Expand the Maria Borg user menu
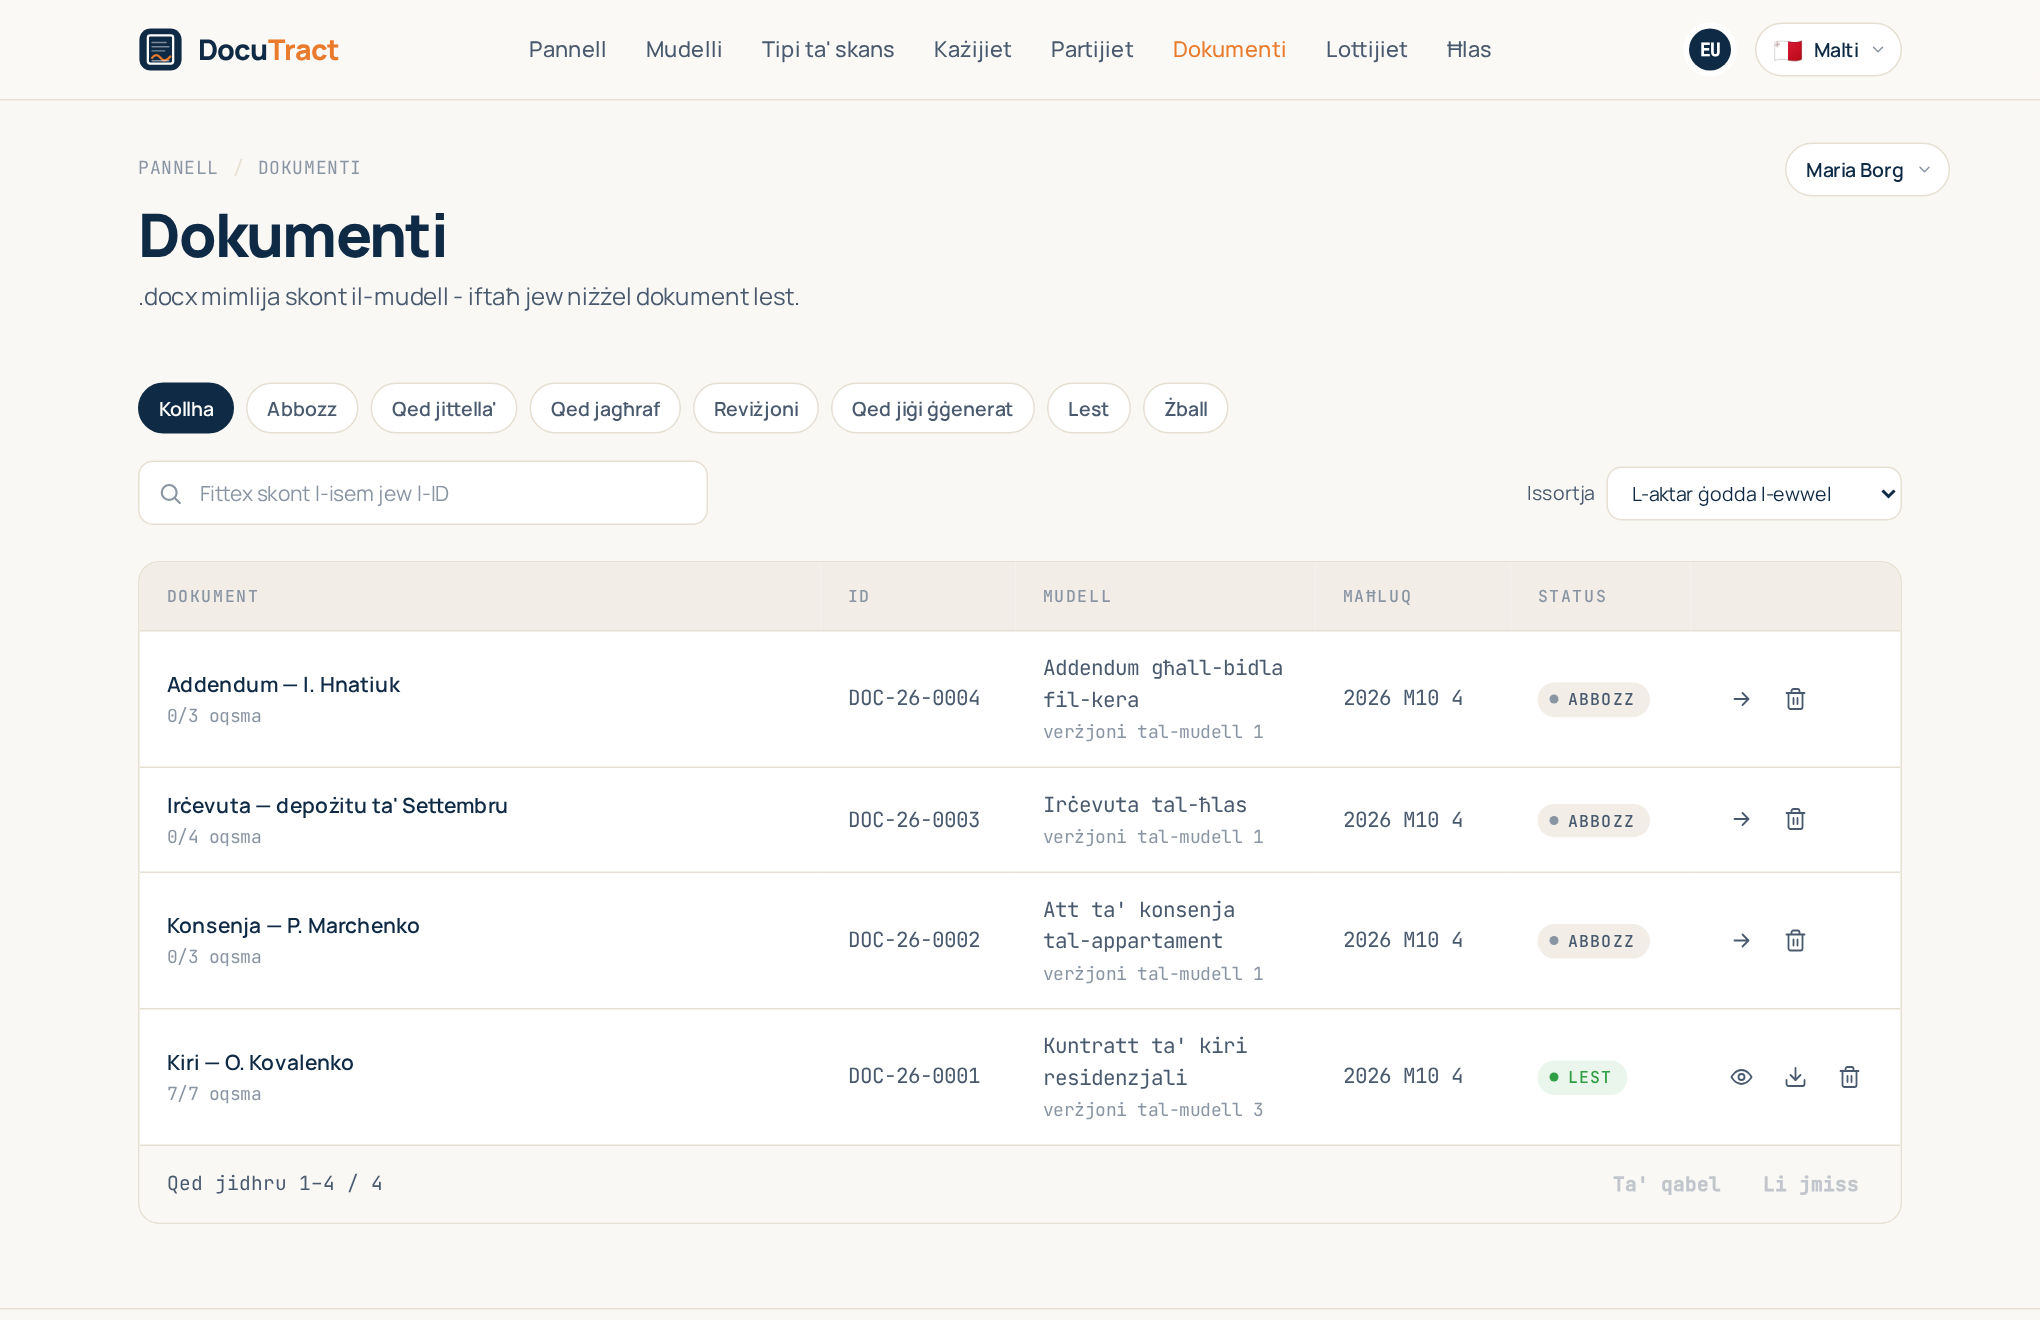 click(1867, 170)
